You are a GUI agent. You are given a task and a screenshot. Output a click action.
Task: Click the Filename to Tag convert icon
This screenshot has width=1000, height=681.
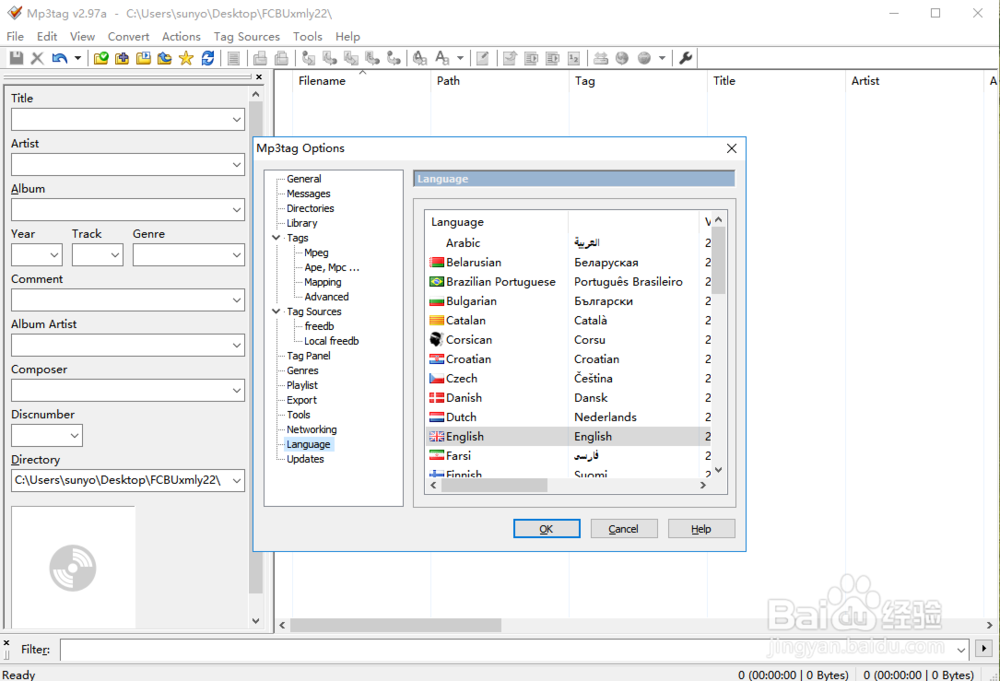[330, 58]
